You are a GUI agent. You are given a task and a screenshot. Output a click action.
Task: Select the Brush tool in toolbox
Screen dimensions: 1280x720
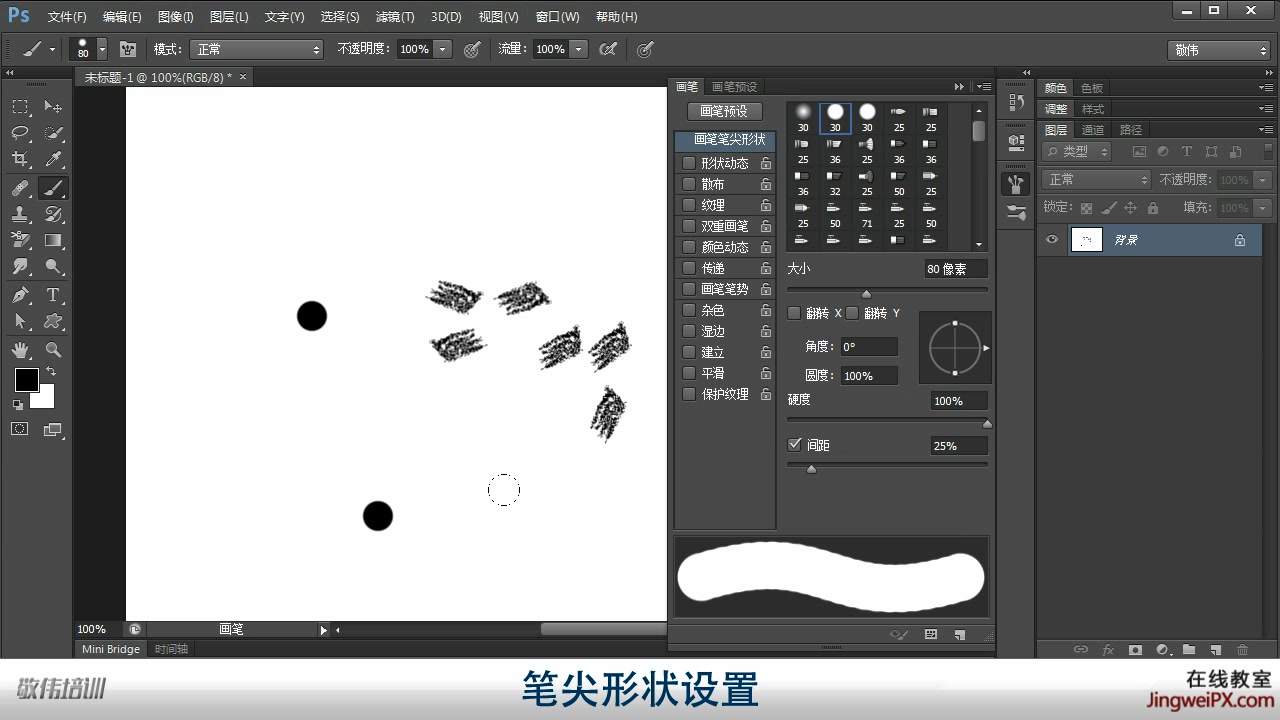click(x=53, y=188)
